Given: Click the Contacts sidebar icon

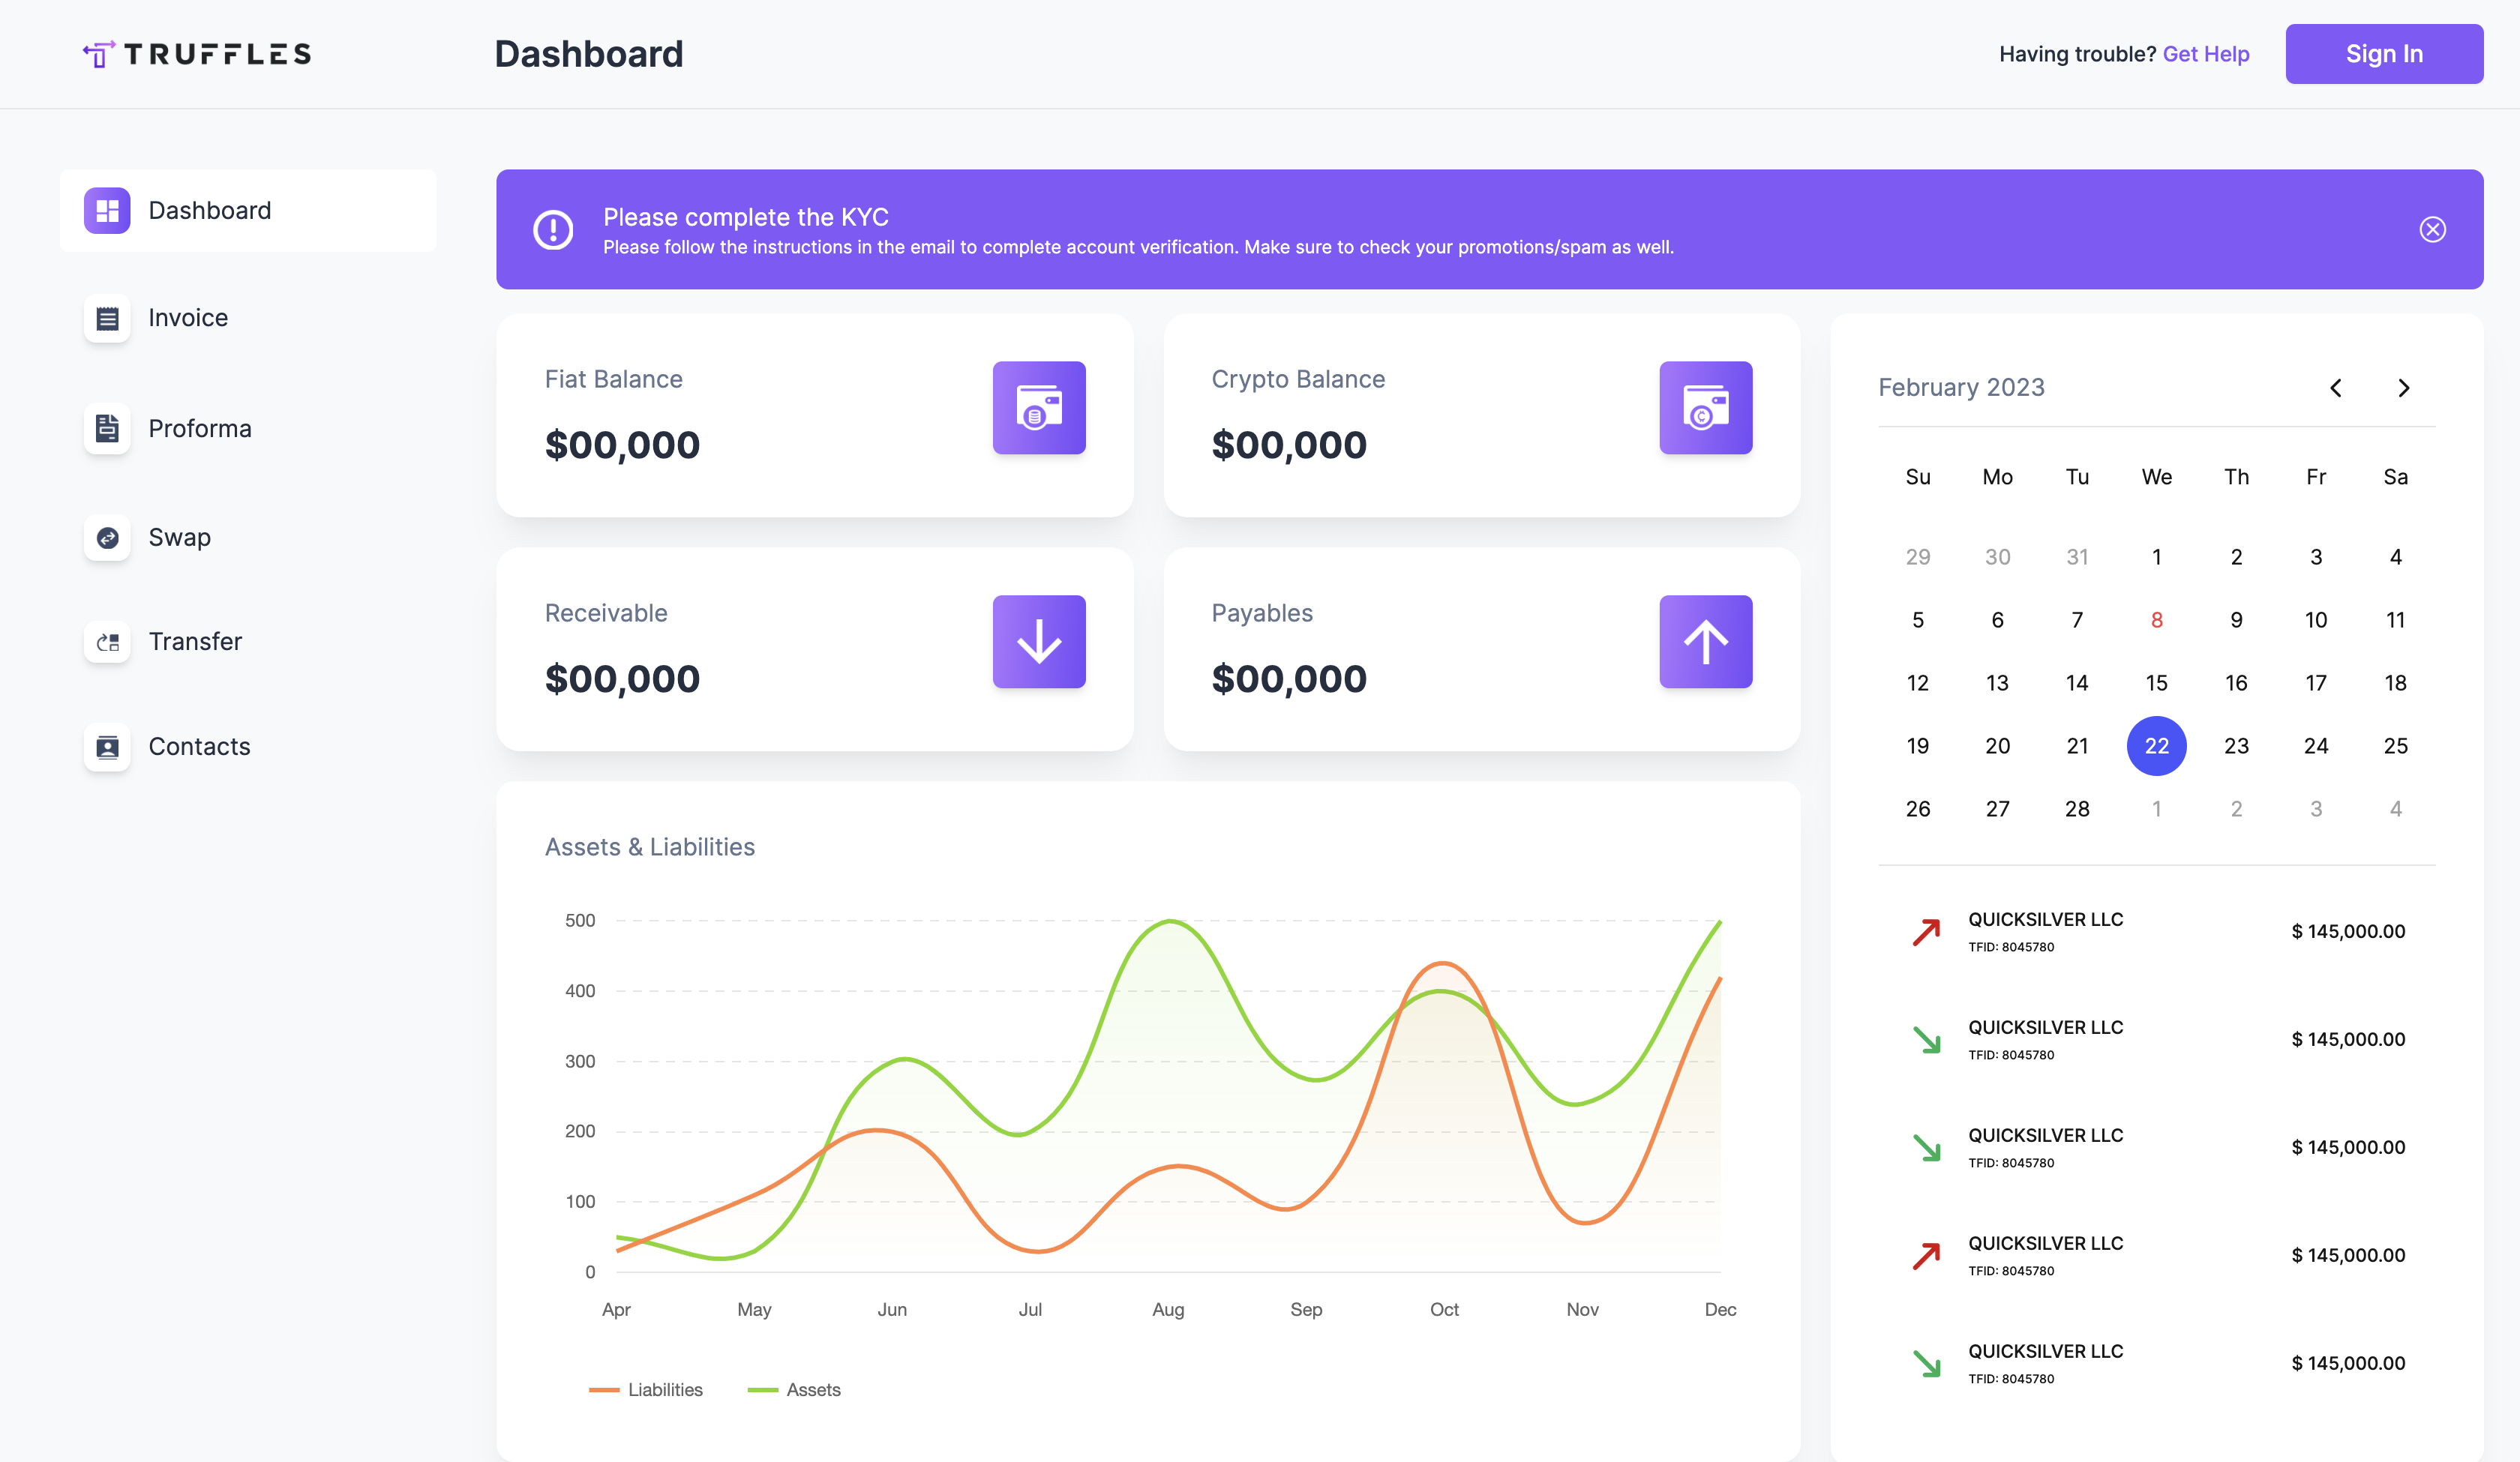Looking at the screenshot, I should tap(107, 746).
